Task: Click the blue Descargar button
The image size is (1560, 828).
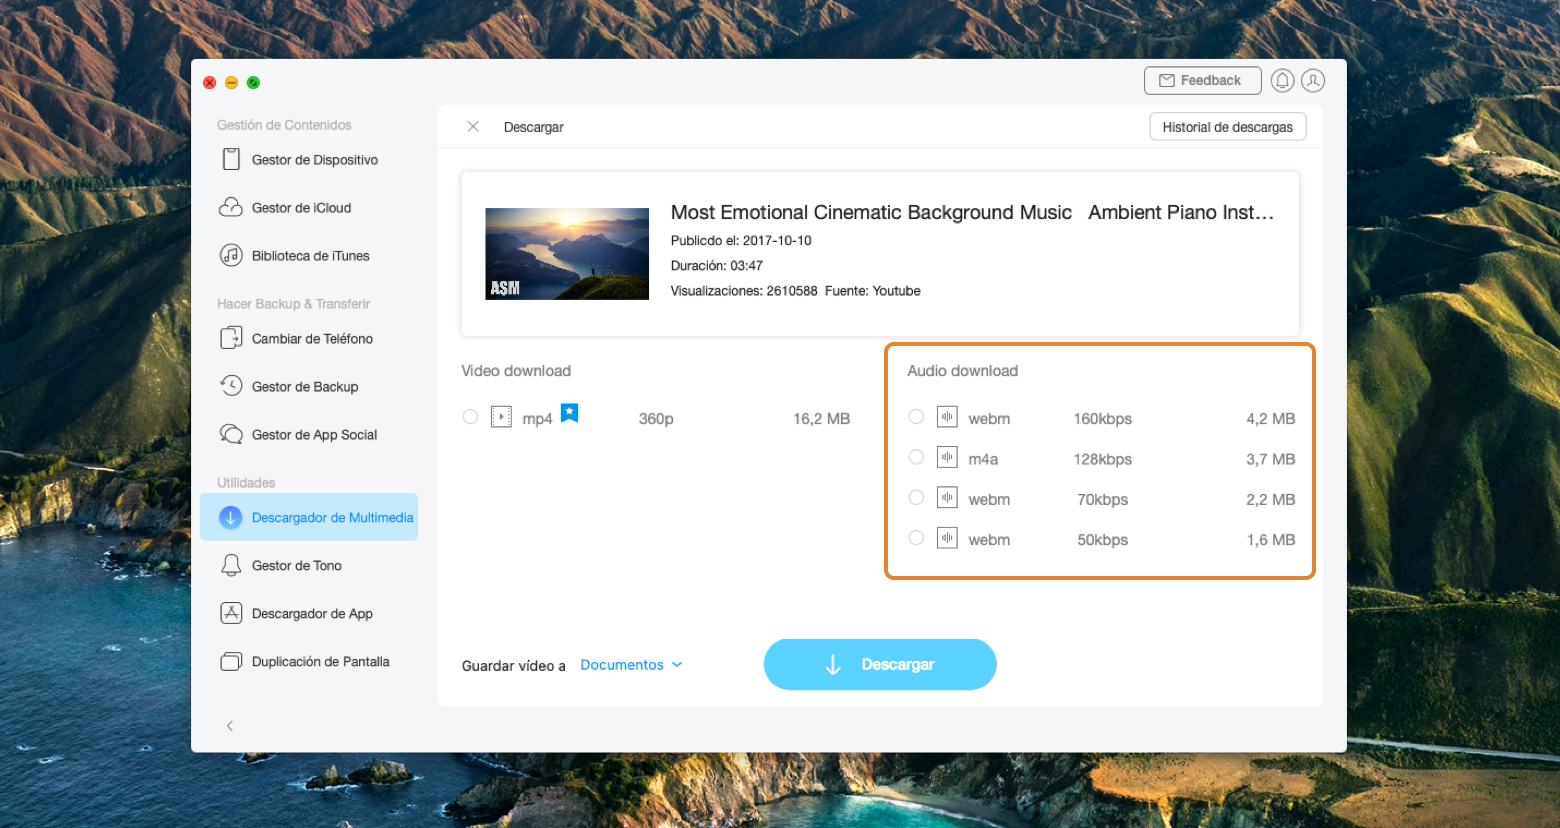Action: [880, 664]
